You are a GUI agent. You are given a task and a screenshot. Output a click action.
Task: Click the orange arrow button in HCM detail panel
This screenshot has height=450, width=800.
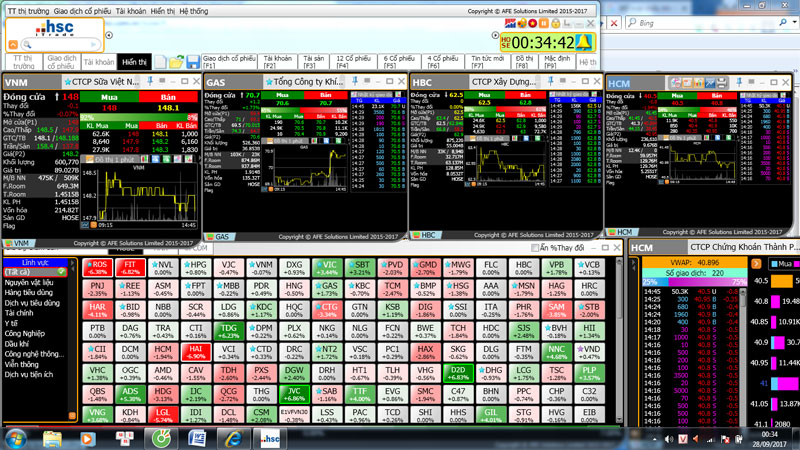pyautogui.click(x=756, y=264)
